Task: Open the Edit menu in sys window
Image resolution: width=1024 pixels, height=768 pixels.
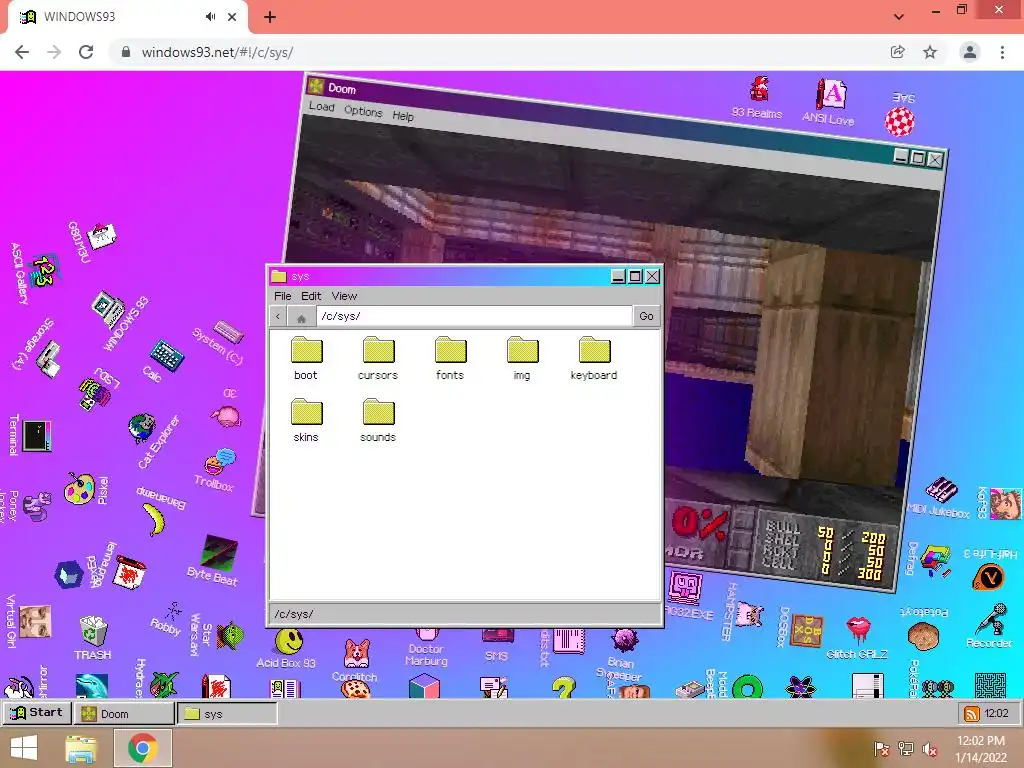Action: (x=311, y=296)
